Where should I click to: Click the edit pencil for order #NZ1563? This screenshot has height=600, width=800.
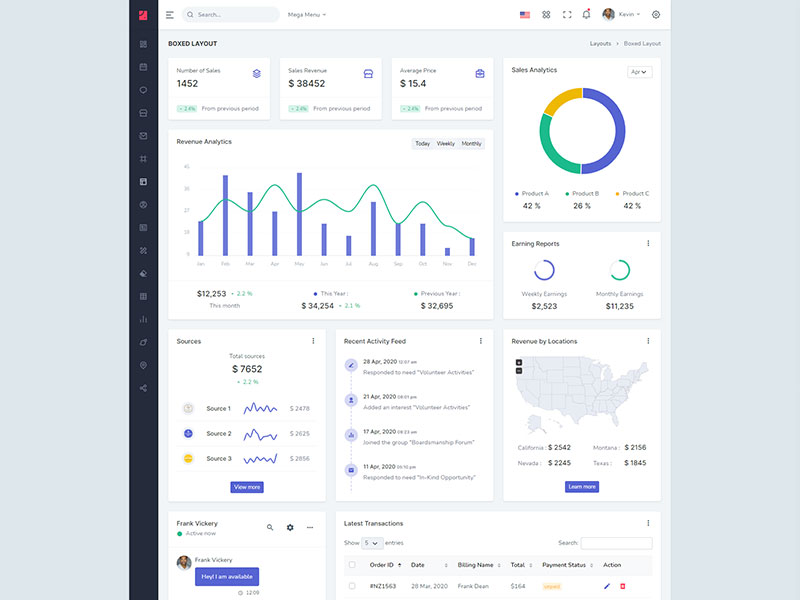point(606,586)
